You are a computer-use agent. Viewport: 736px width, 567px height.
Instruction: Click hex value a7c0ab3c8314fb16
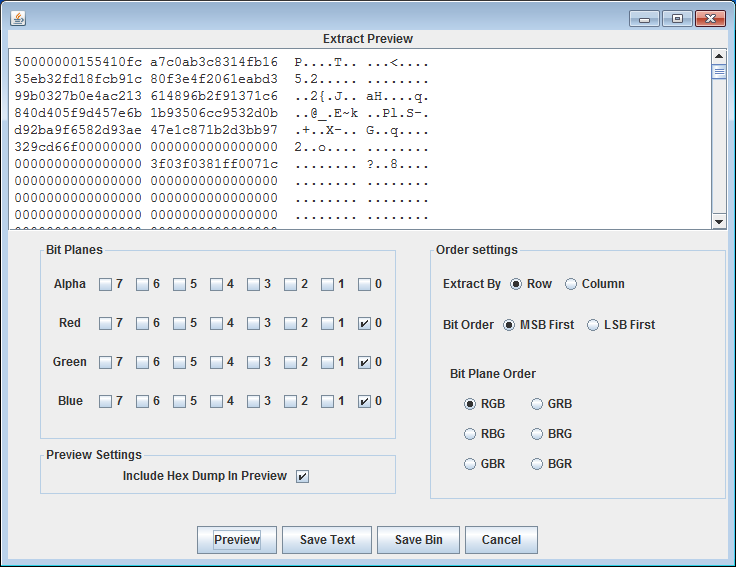pyautogui.click(x=214, y=62)
